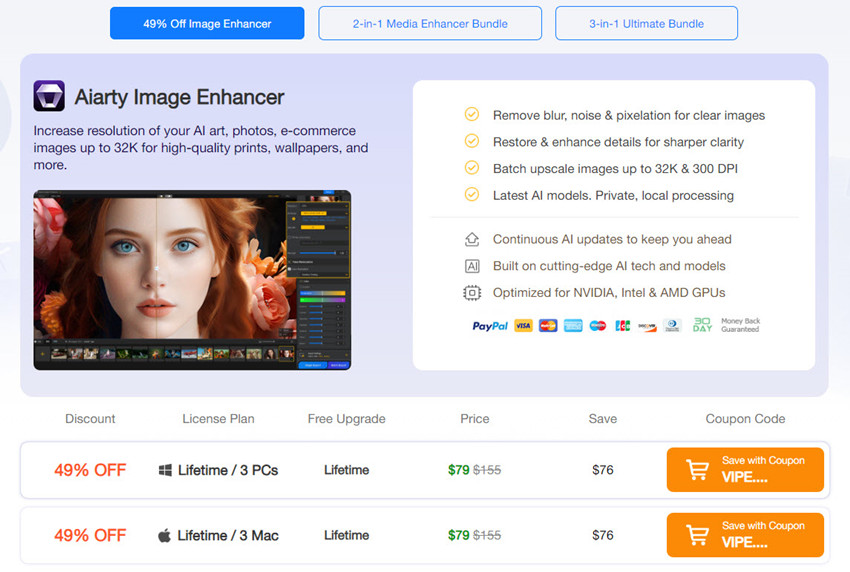The height and width of the screenshot is (572, 850).
Task: Open the 3-in-1 Ultimate Bundle tab
Action: point(646,23)
